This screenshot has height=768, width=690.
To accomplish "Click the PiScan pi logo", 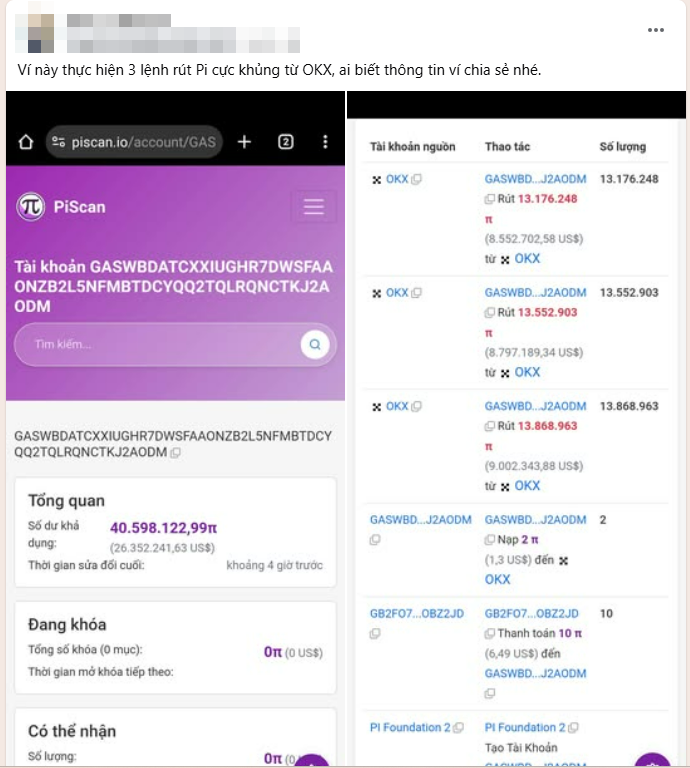I will pos(31,207).
